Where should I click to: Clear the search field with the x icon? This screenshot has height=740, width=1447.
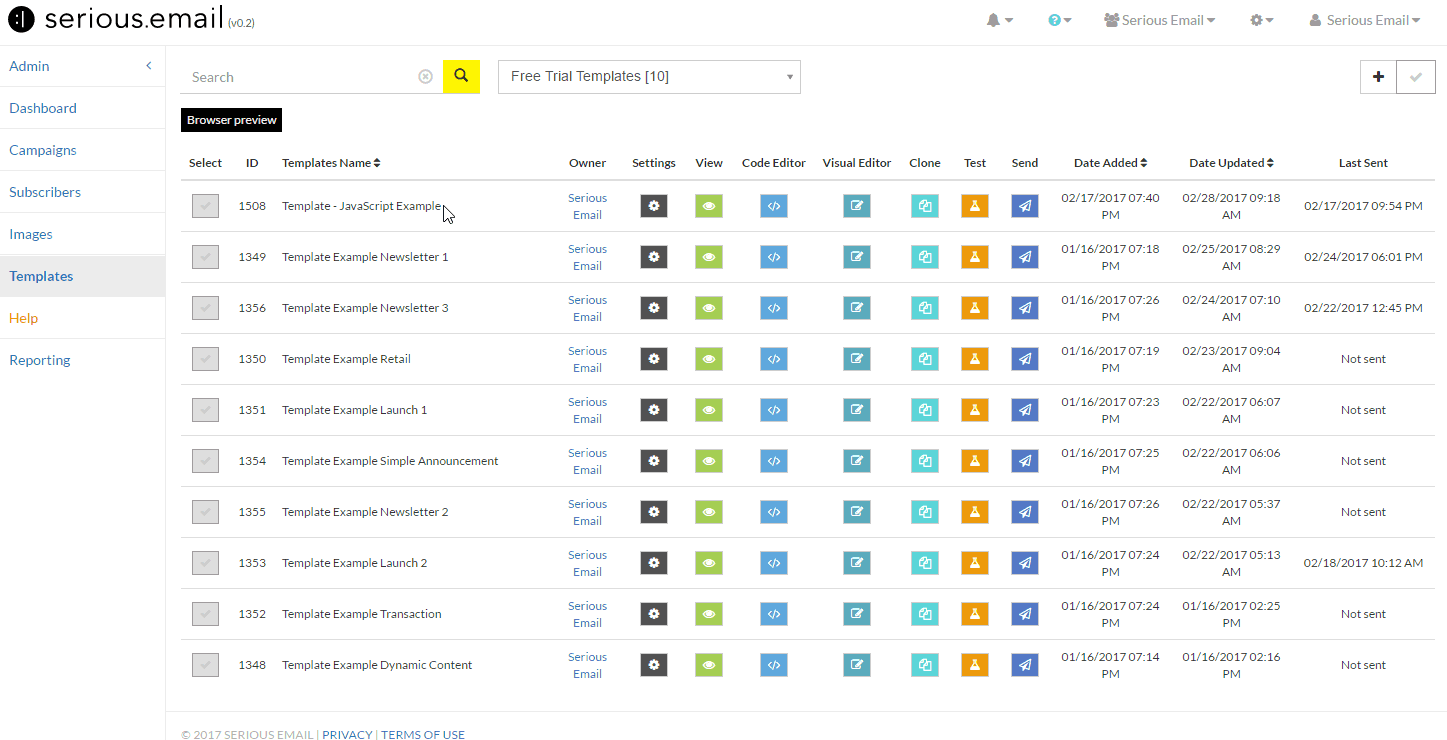coord(425,77)
